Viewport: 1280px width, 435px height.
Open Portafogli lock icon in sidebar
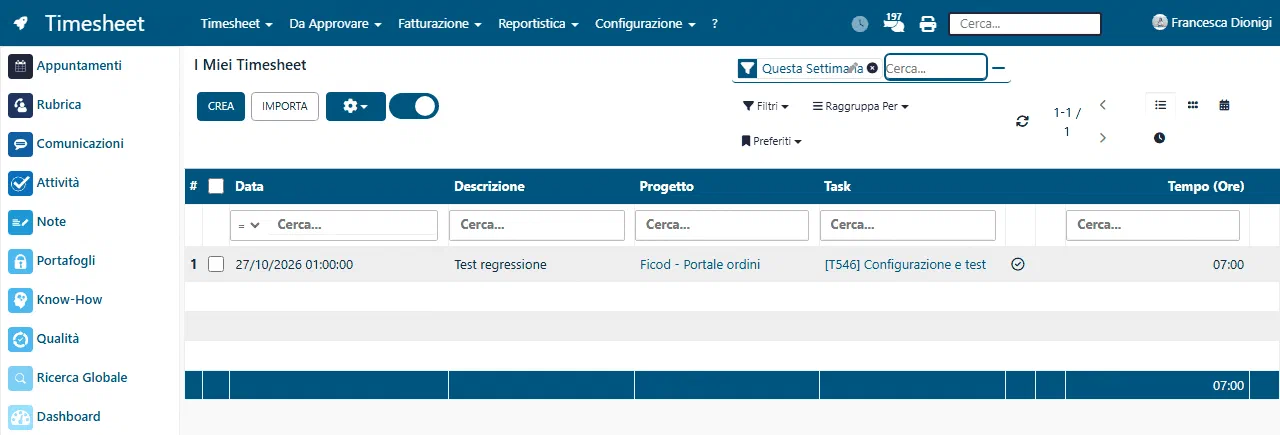point(21,261)
